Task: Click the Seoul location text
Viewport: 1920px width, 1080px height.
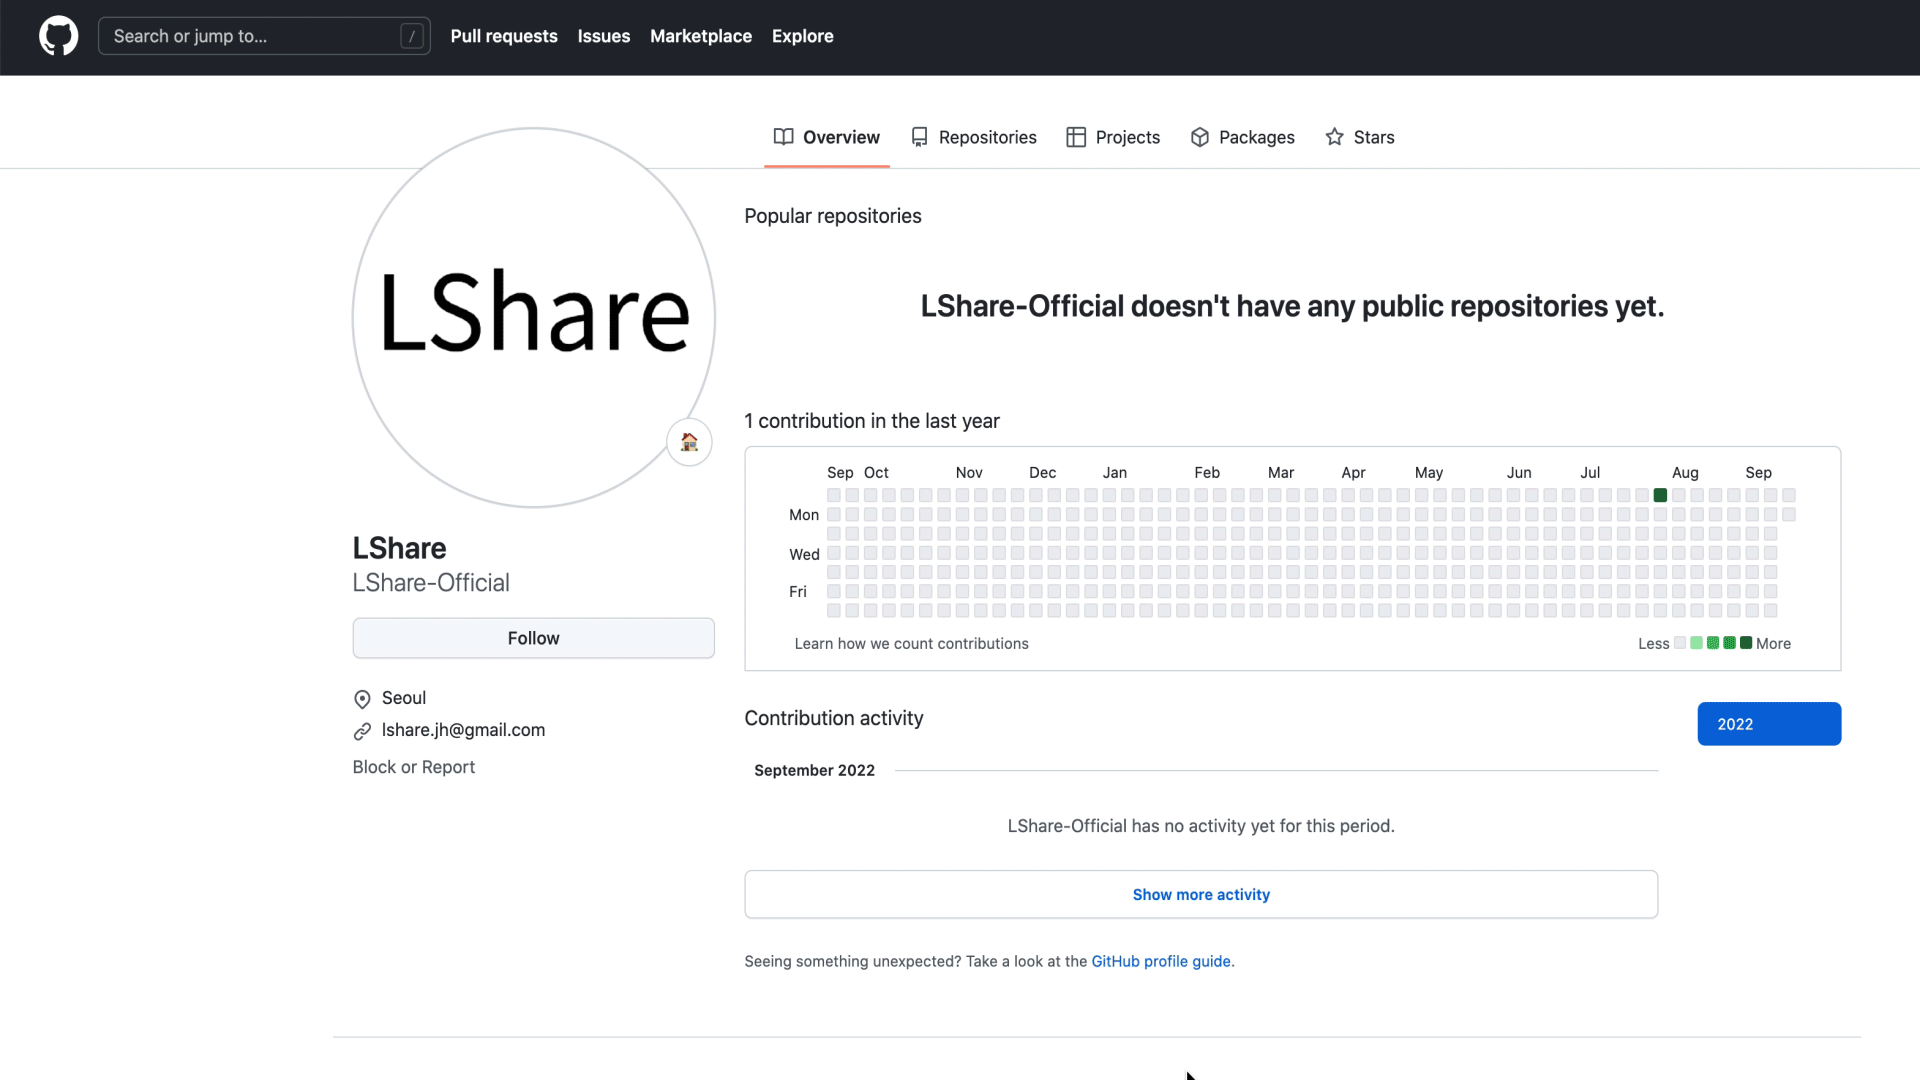Action: tap(404, 698)
